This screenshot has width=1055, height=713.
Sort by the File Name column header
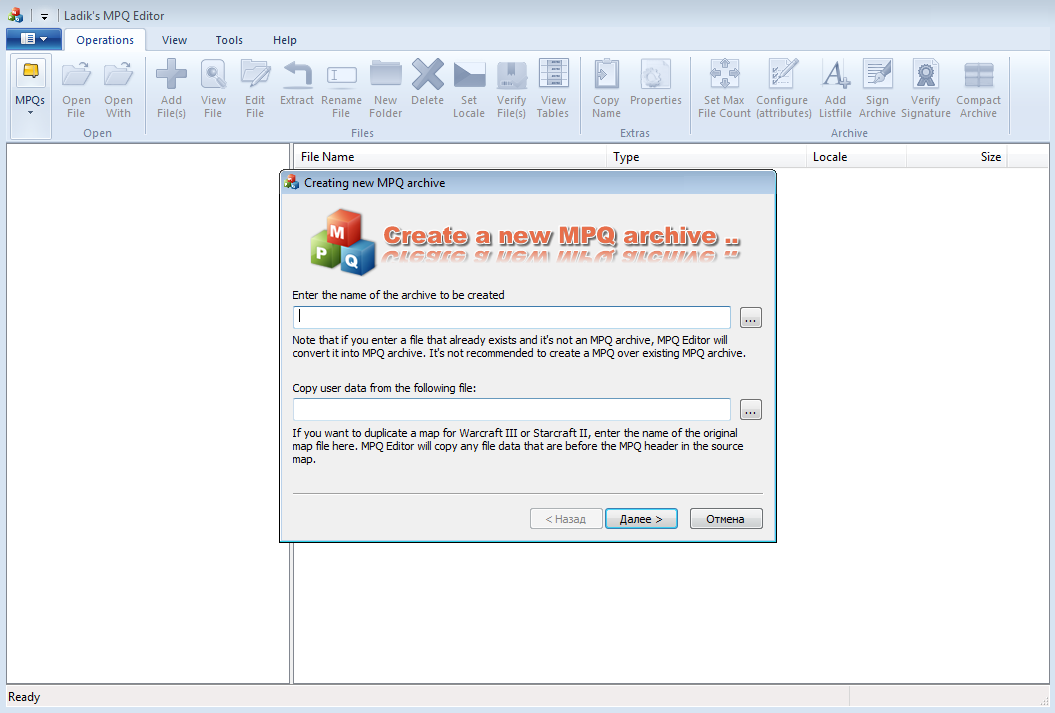(450, 157)
